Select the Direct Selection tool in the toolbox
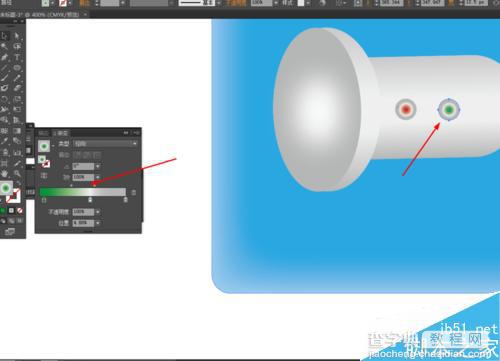Screen dimensions: 500x361 17,36
